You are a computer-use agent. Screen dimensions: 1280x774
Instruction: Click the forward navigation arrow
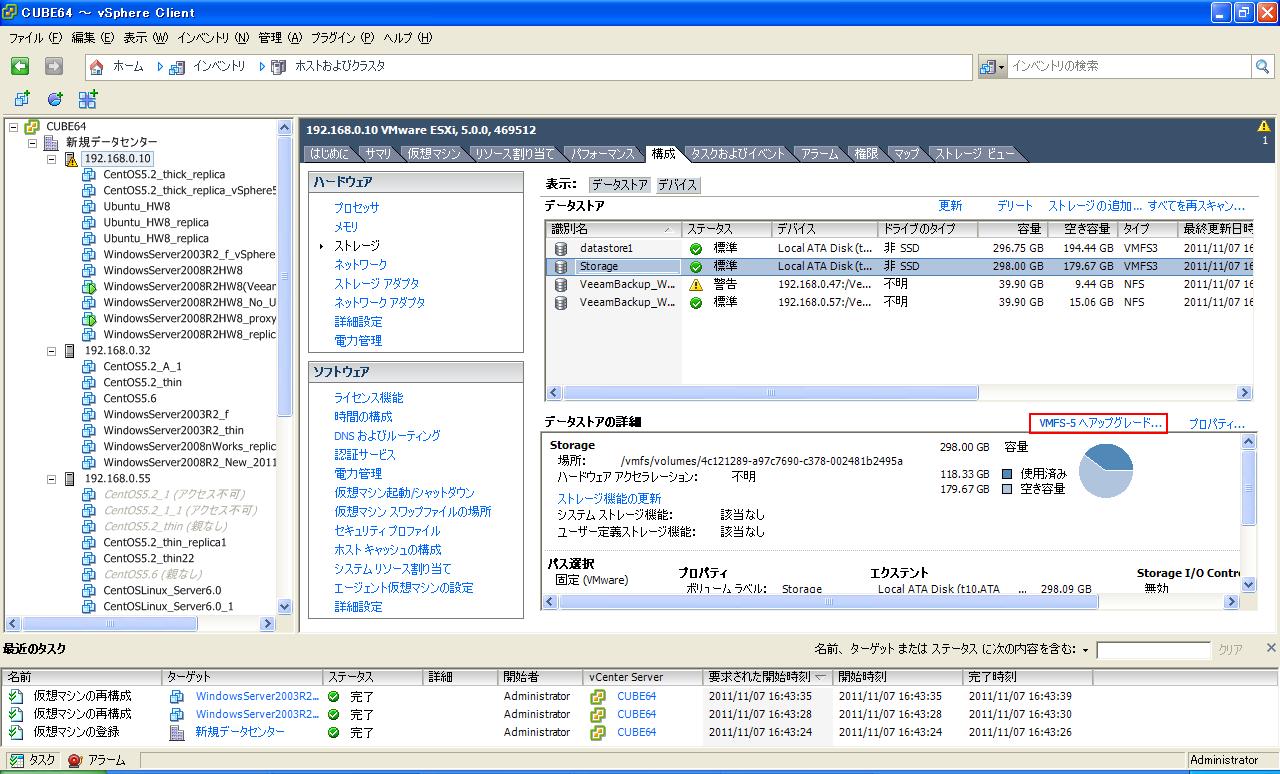click(x=54, y=66)
